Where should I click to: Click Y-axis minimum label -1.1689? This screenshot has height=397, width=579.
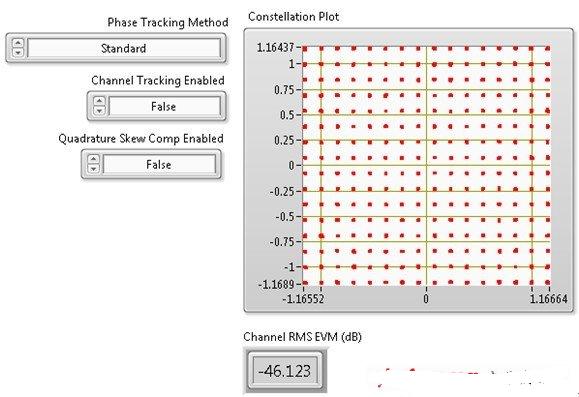coord(276,284)
